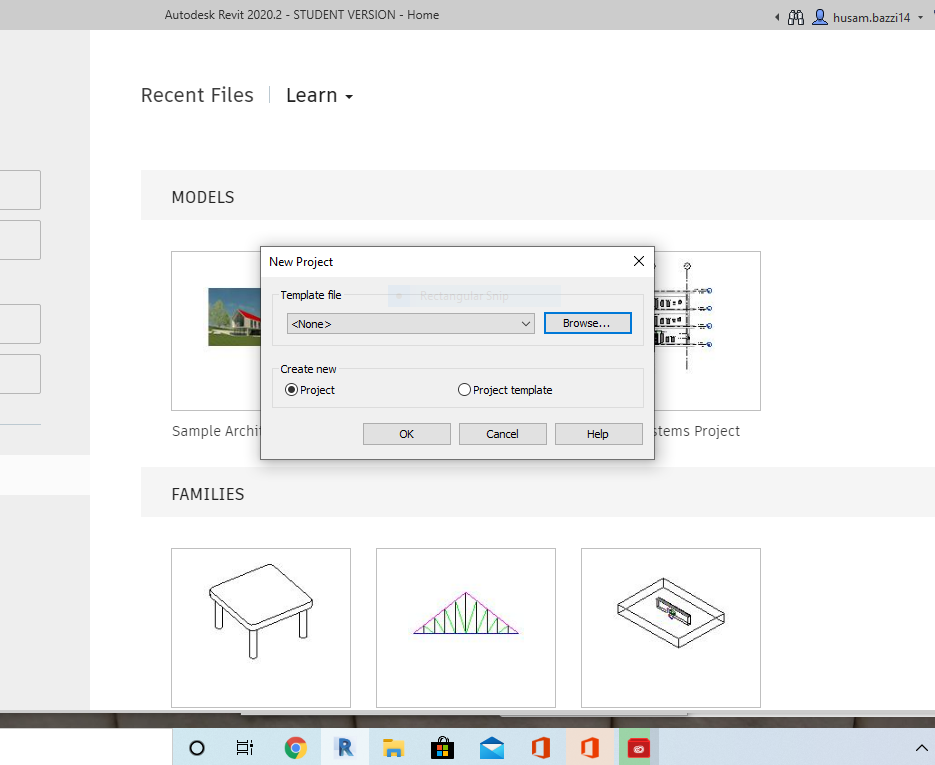The width and height of the screenshot is (935, 765).
Task: Open the Learn dropdown on home page
Action: coord(320,95)
